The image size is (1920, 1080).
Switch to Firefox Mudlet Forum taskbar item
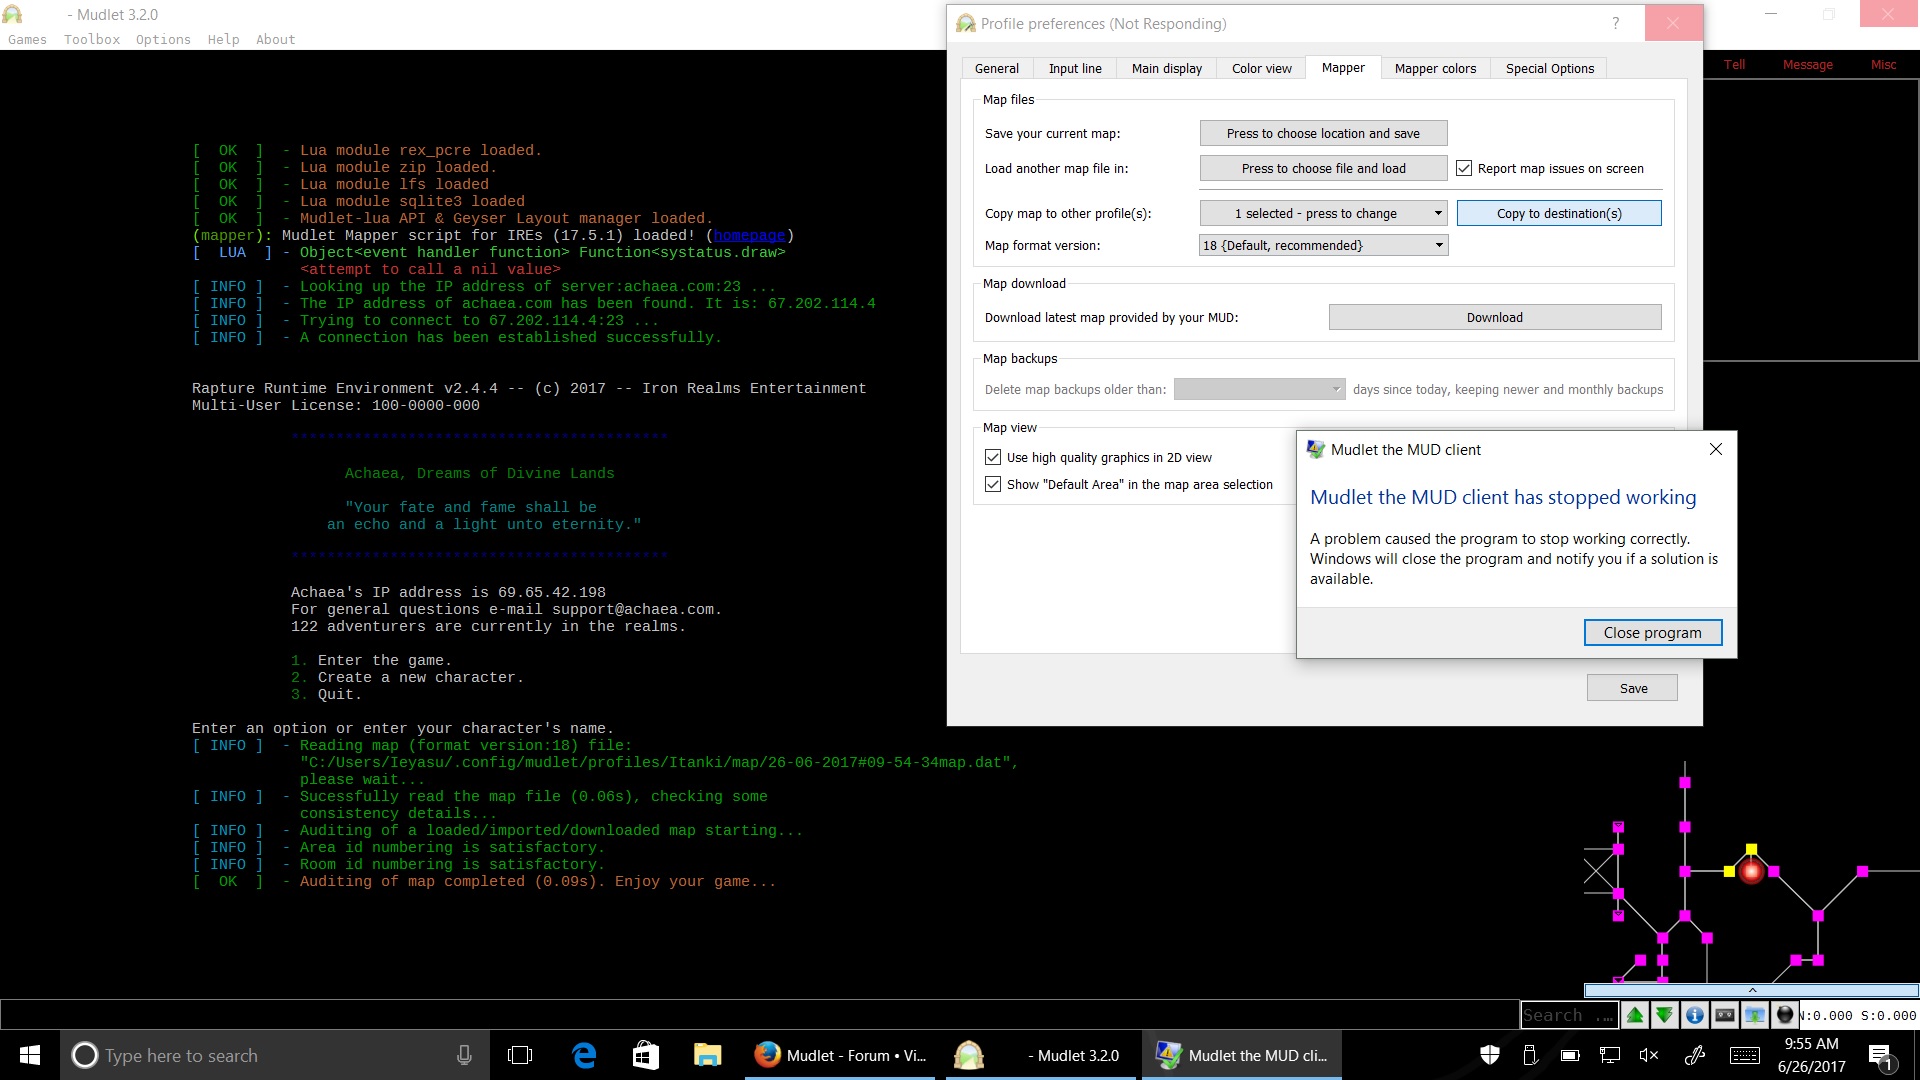(840, 1055)
